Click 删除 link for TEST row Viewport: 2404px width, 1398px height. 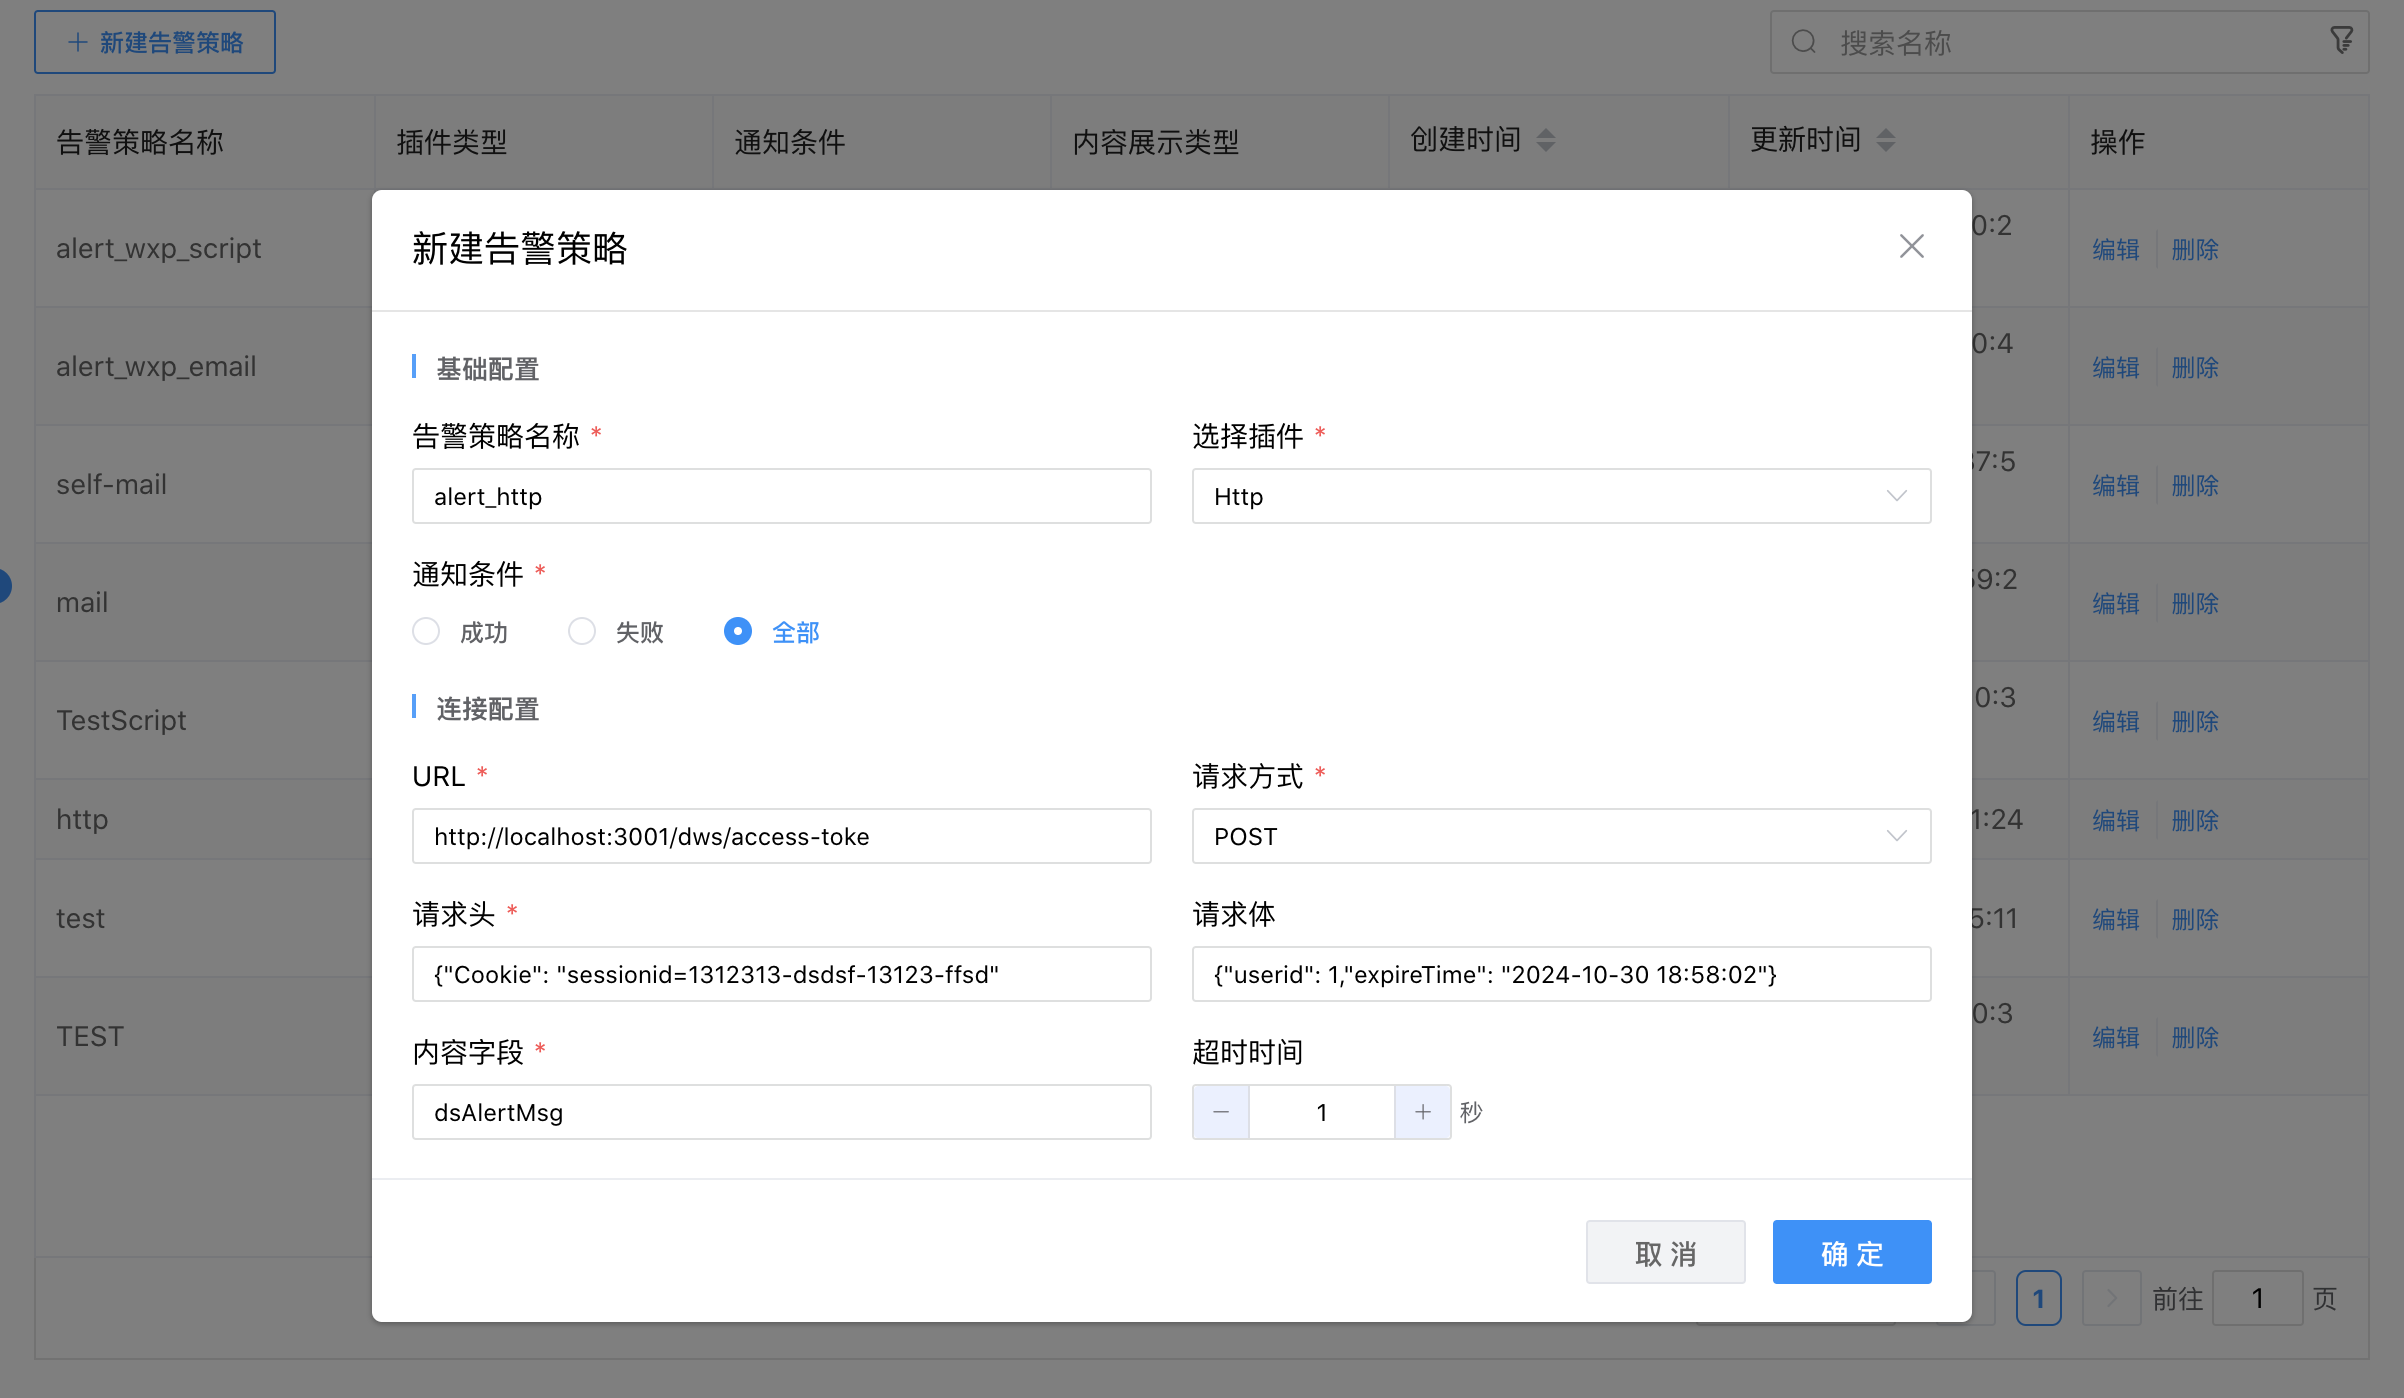click(2195, 1037)
